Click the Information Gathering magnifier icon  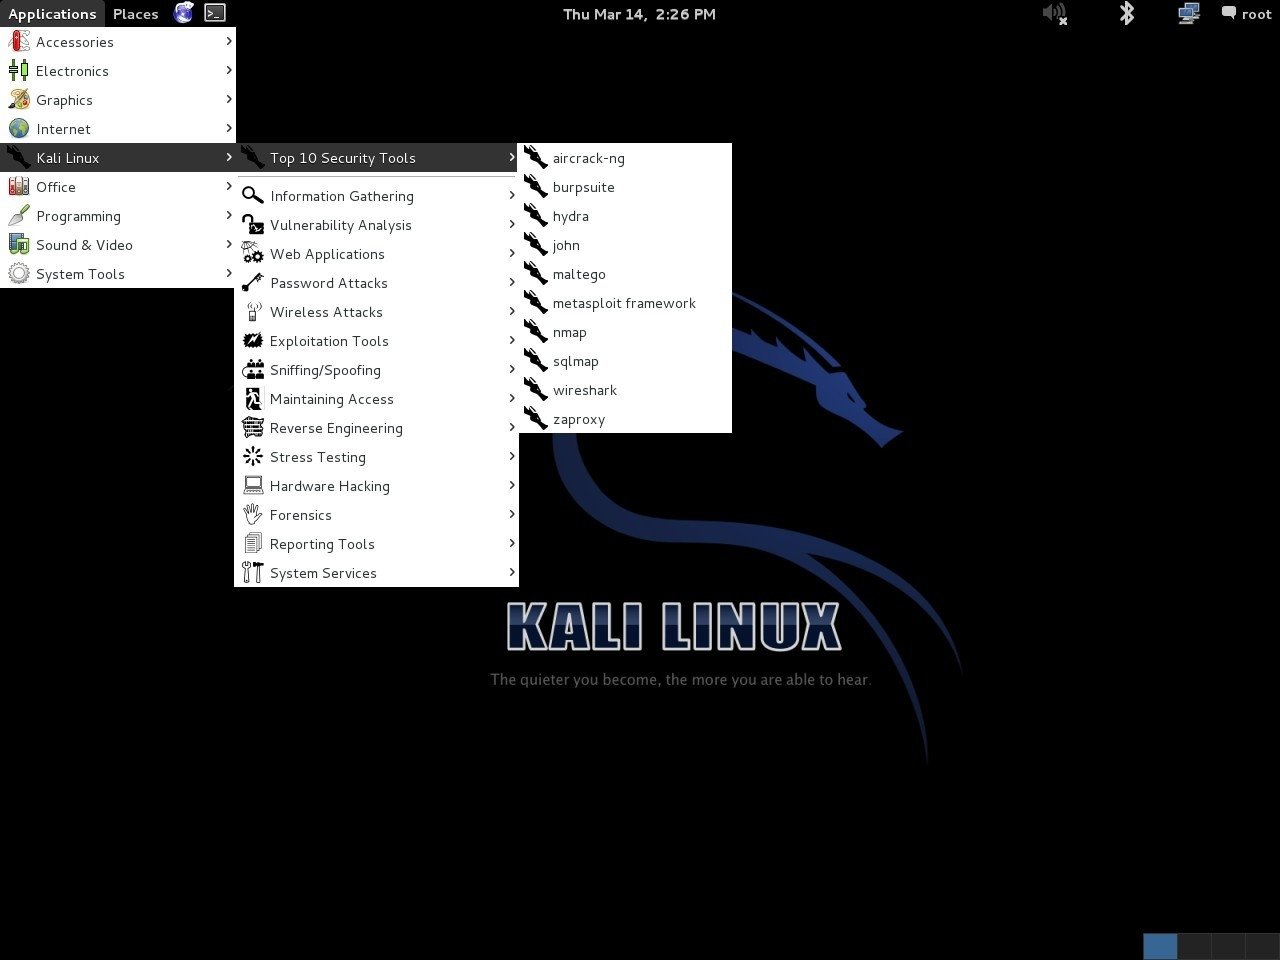(x=253, y=196)
